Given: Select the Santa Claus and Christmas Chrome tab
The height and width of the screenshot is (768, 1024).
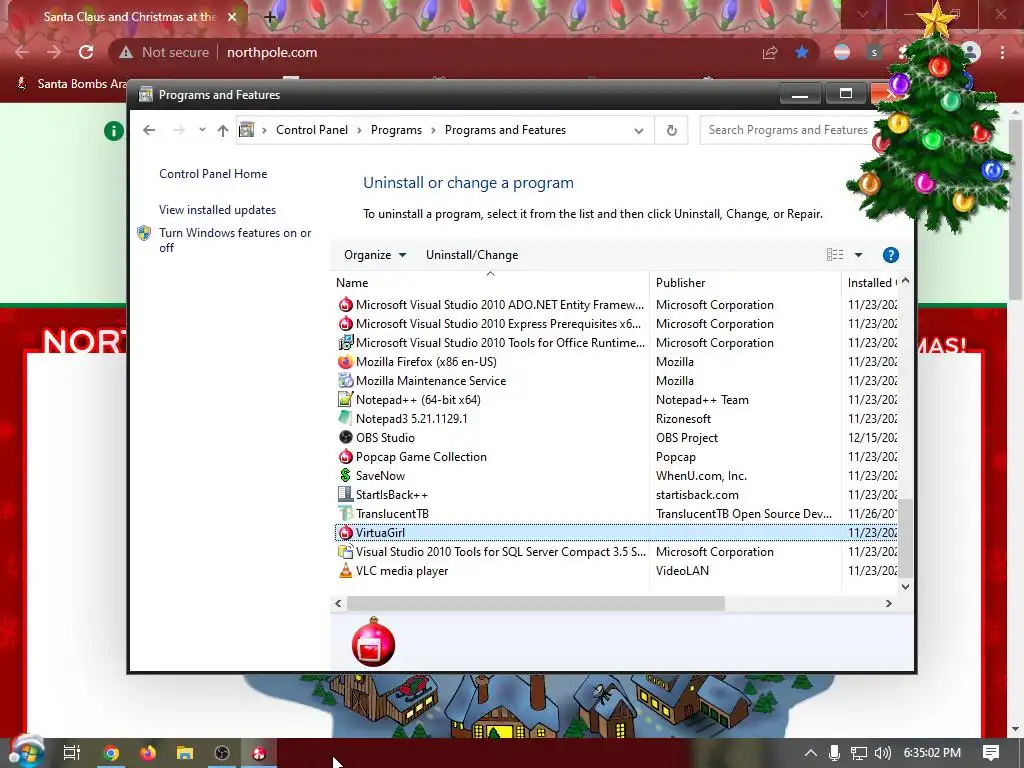Looking at the screenshot, I should coord(129,17).
